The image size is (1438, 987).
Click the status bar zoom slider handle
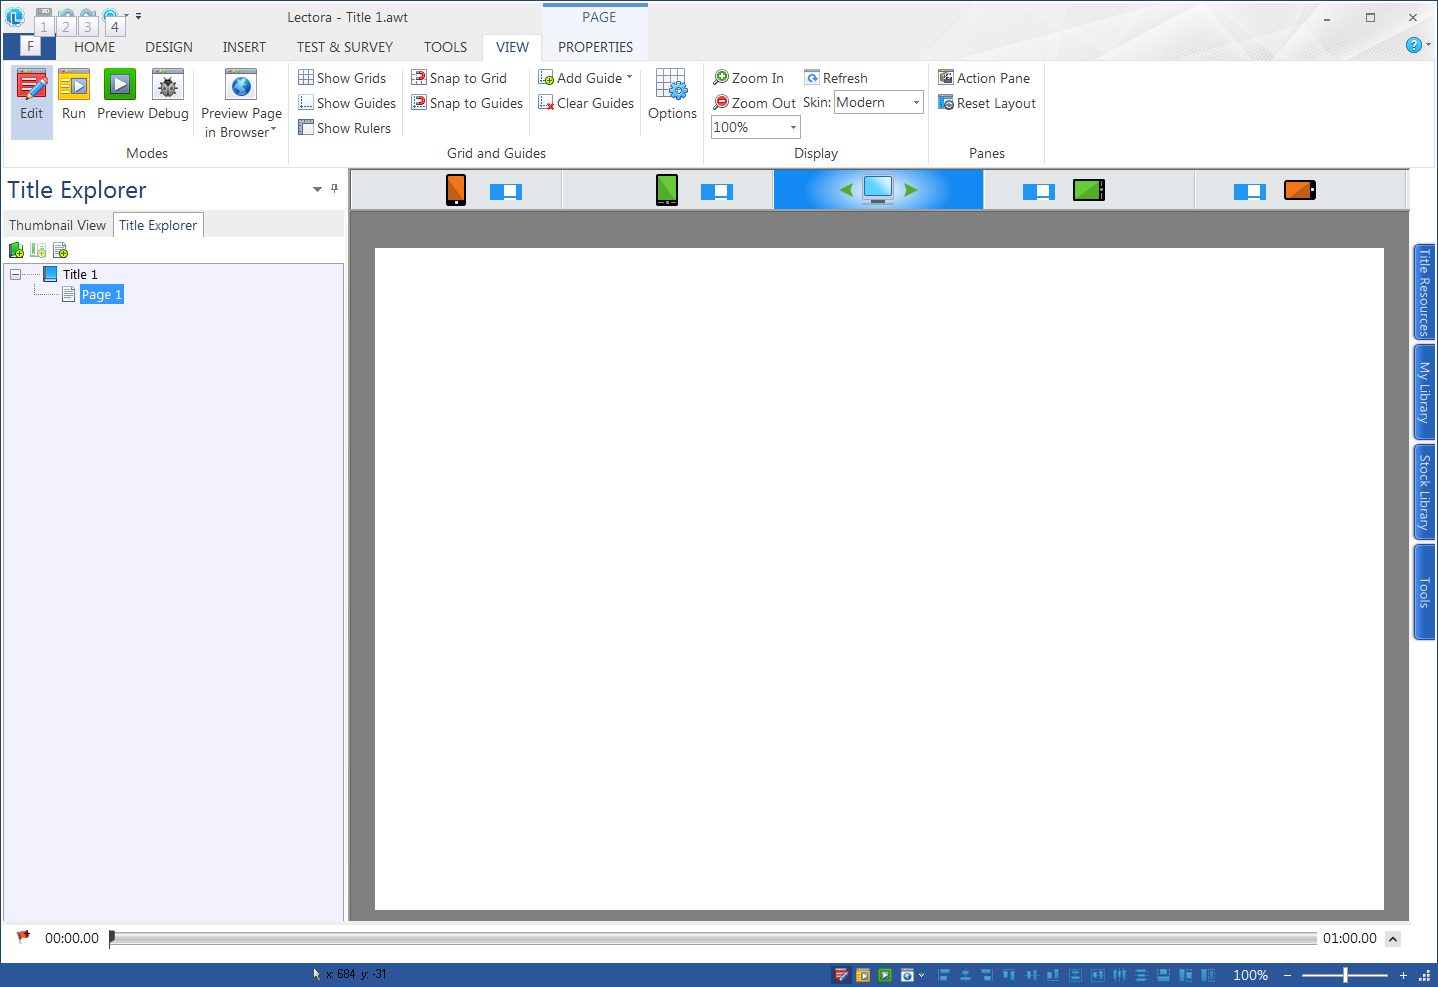(x=1346, y=975)
